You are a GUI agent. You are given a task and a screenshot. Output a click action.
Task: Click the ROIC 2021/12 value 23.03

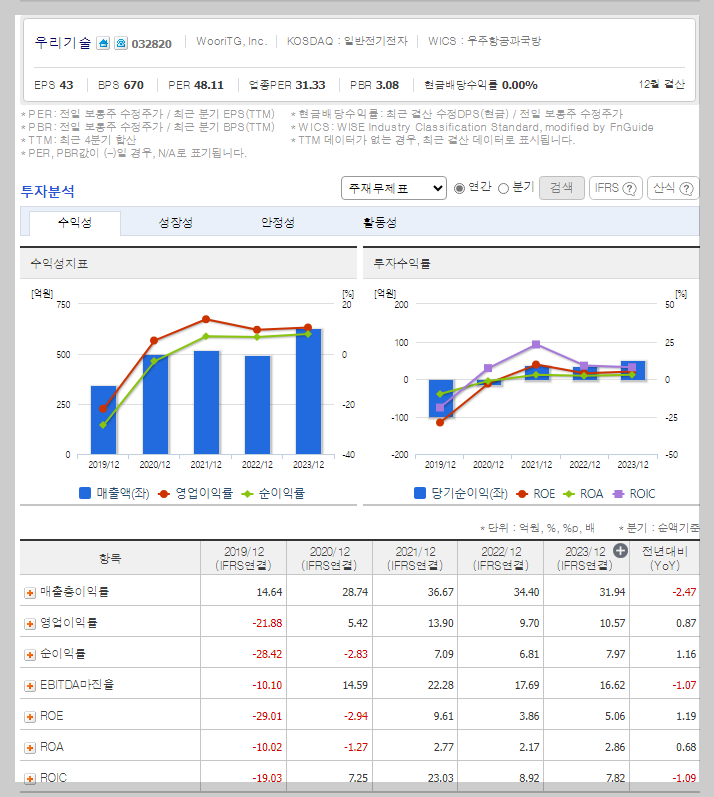[441, 778]
